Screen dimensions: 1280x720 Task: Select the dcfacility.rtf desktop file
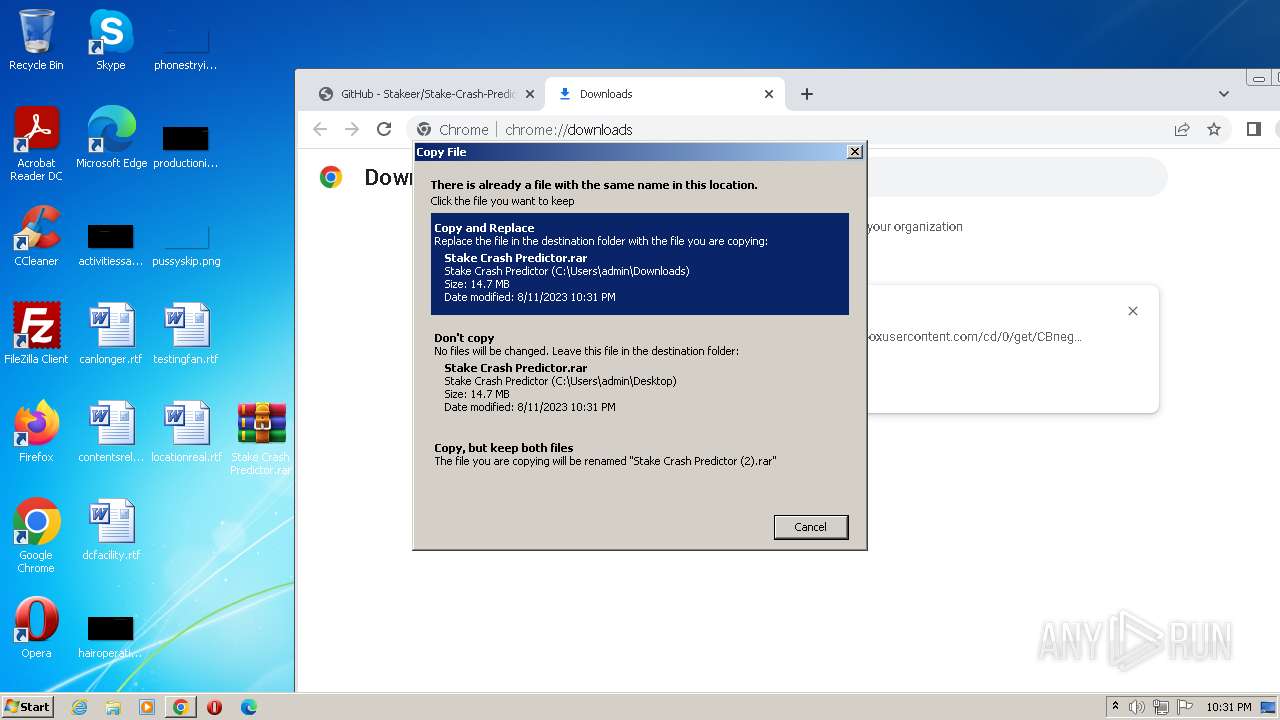(111, 530)
